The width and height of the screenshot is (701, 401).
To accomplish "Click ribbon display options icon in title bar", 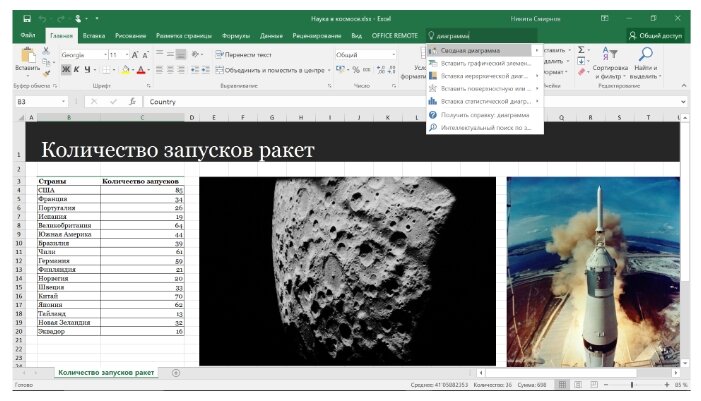I will [604, 18].
